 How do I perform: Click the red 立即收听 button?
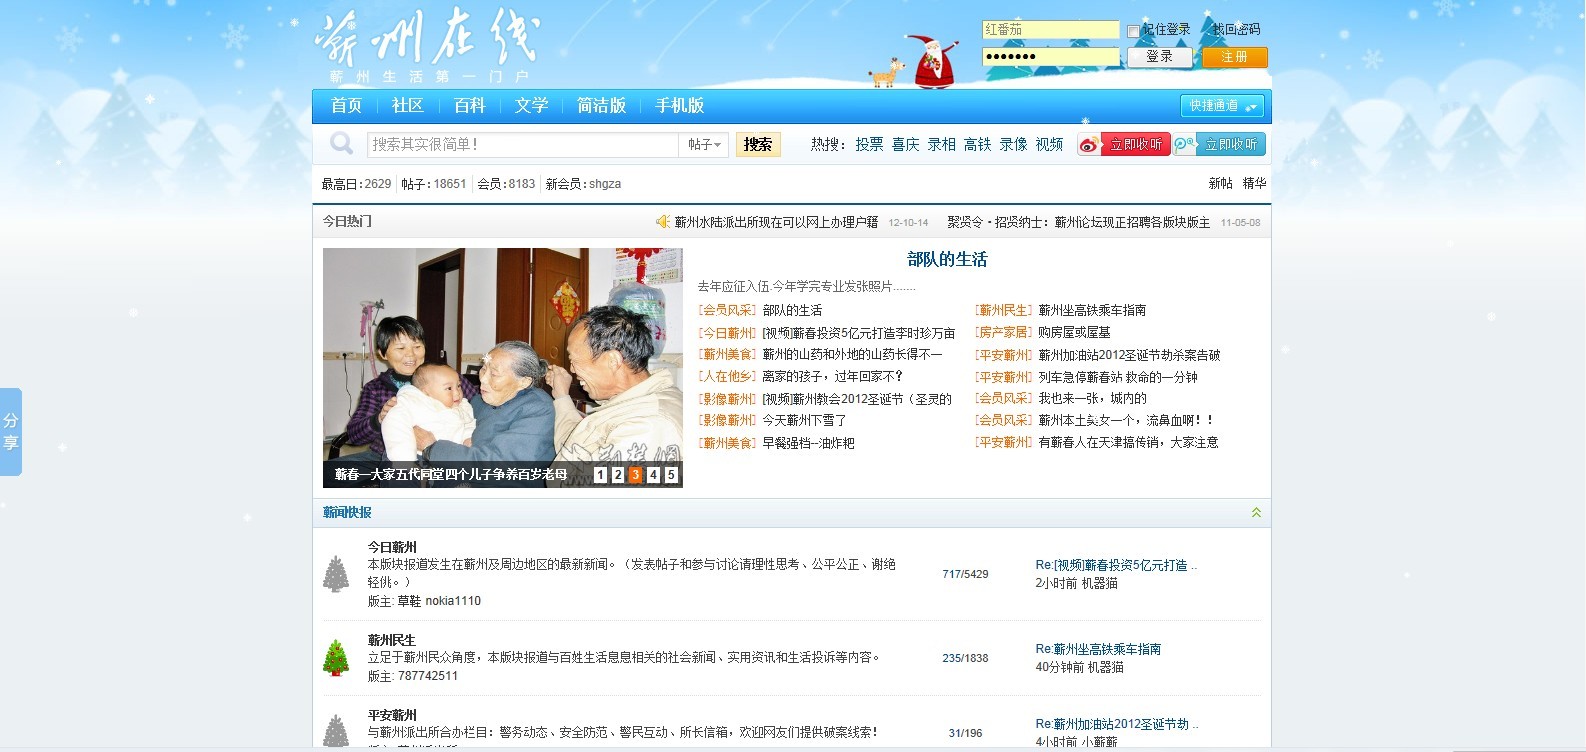1136,145
